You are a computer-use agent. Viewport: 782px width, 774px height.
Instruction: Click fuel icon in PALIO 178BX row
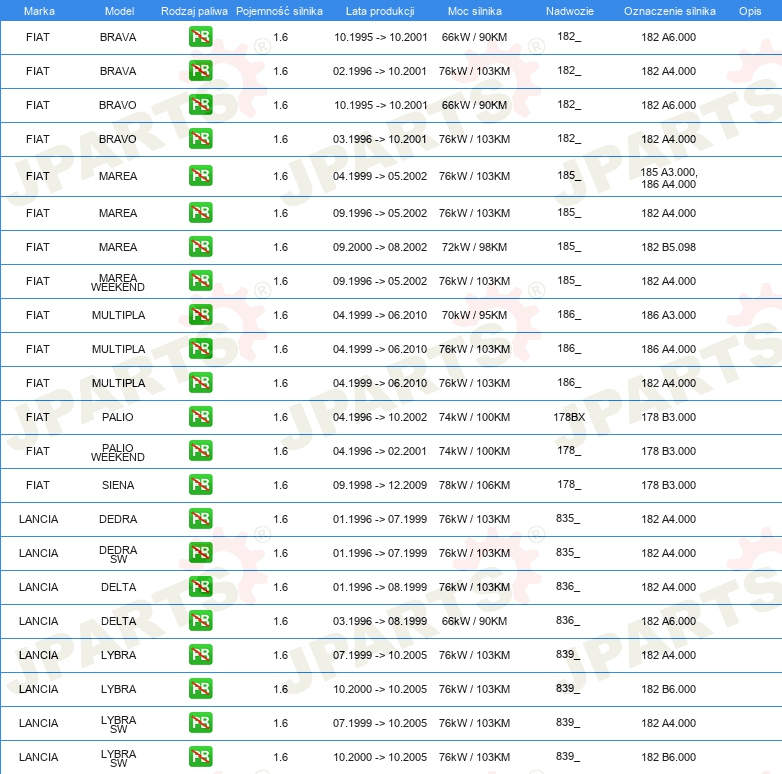click(x=200, y=417)
